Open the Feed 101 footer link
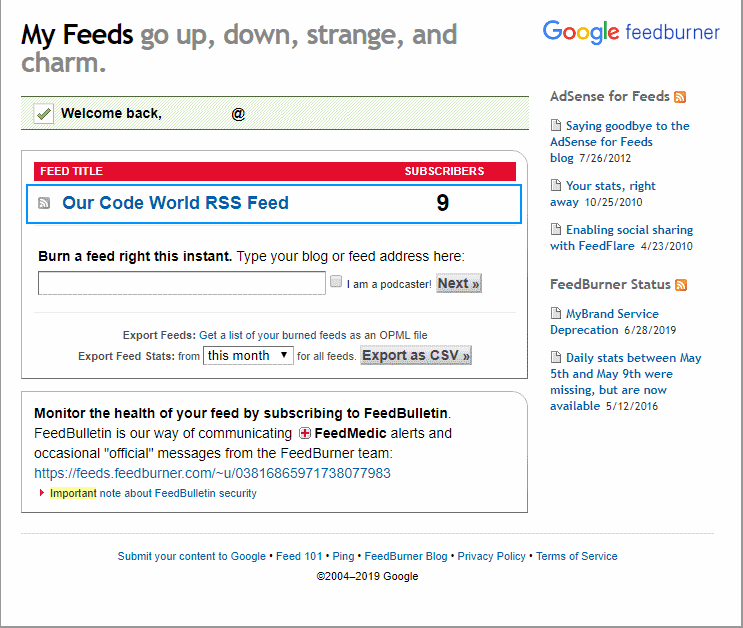The image size is (743, 628). [x=299, y=556]
